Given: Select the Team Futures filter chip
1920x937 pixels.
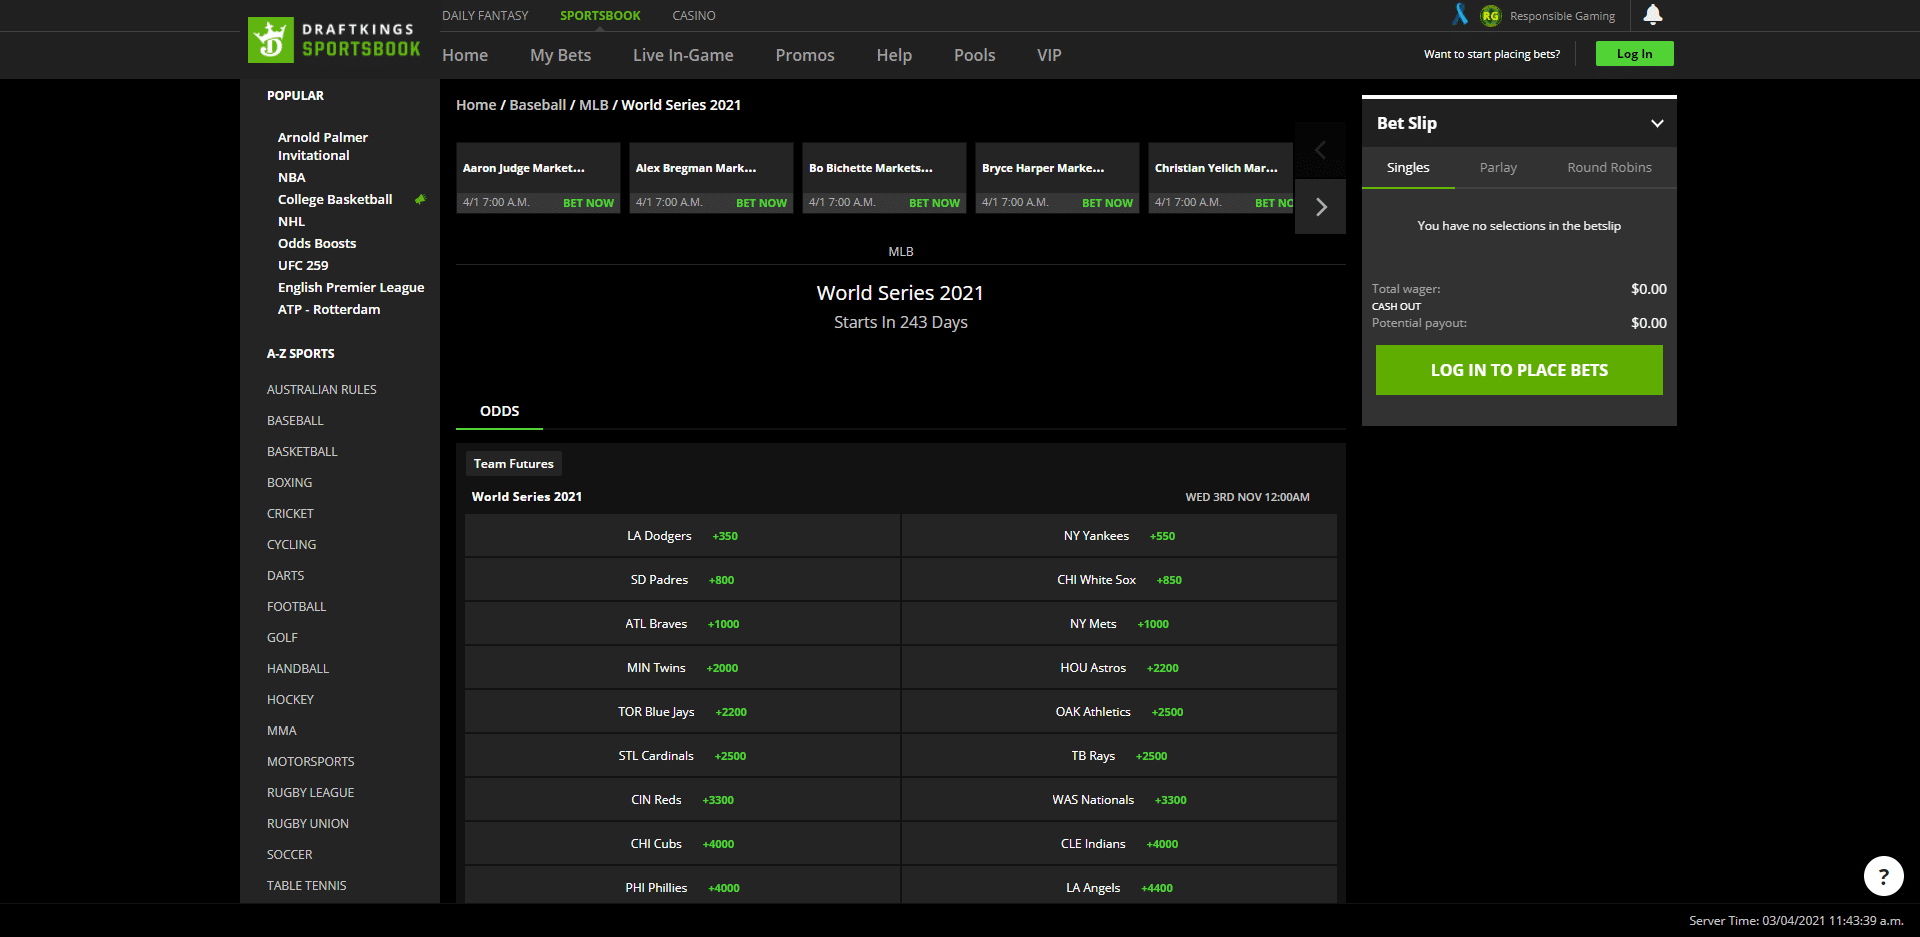Looking at the screenshot, I should click(513, 463).
